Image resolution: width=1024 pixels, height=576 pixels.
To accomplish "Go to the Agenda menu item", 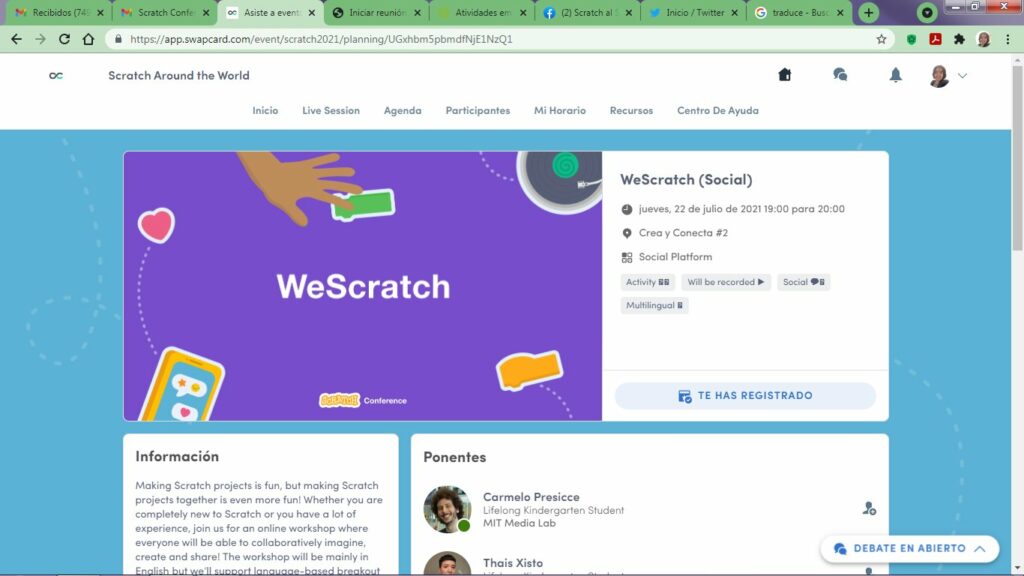I will pyautogui.click(x=402, y=110).
